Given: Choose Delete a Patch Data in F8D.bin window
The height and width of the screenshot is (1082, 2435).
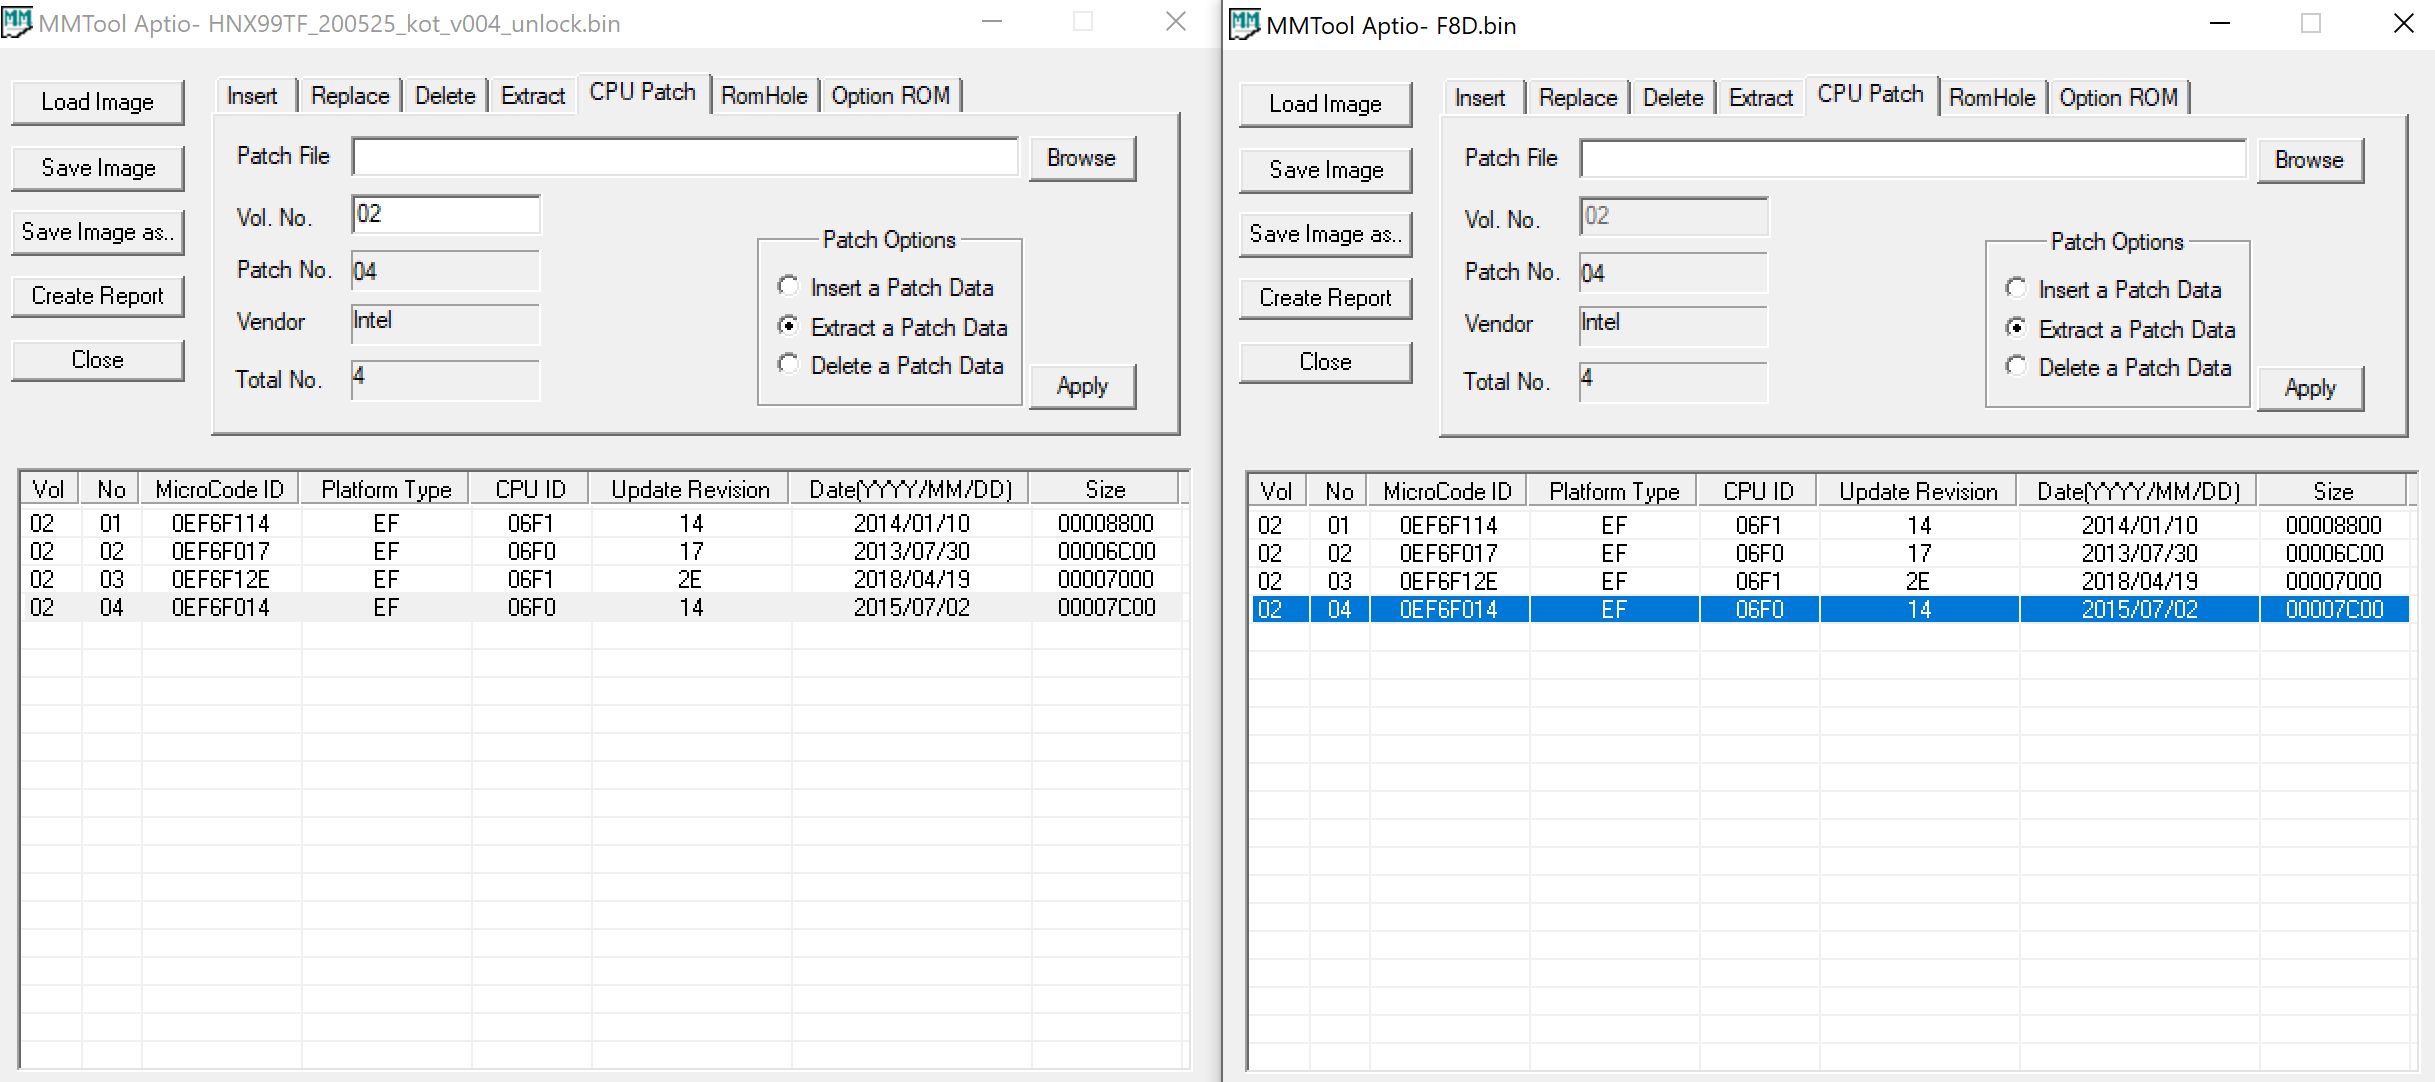Looking at the screenshot, I should (2017, 367).
